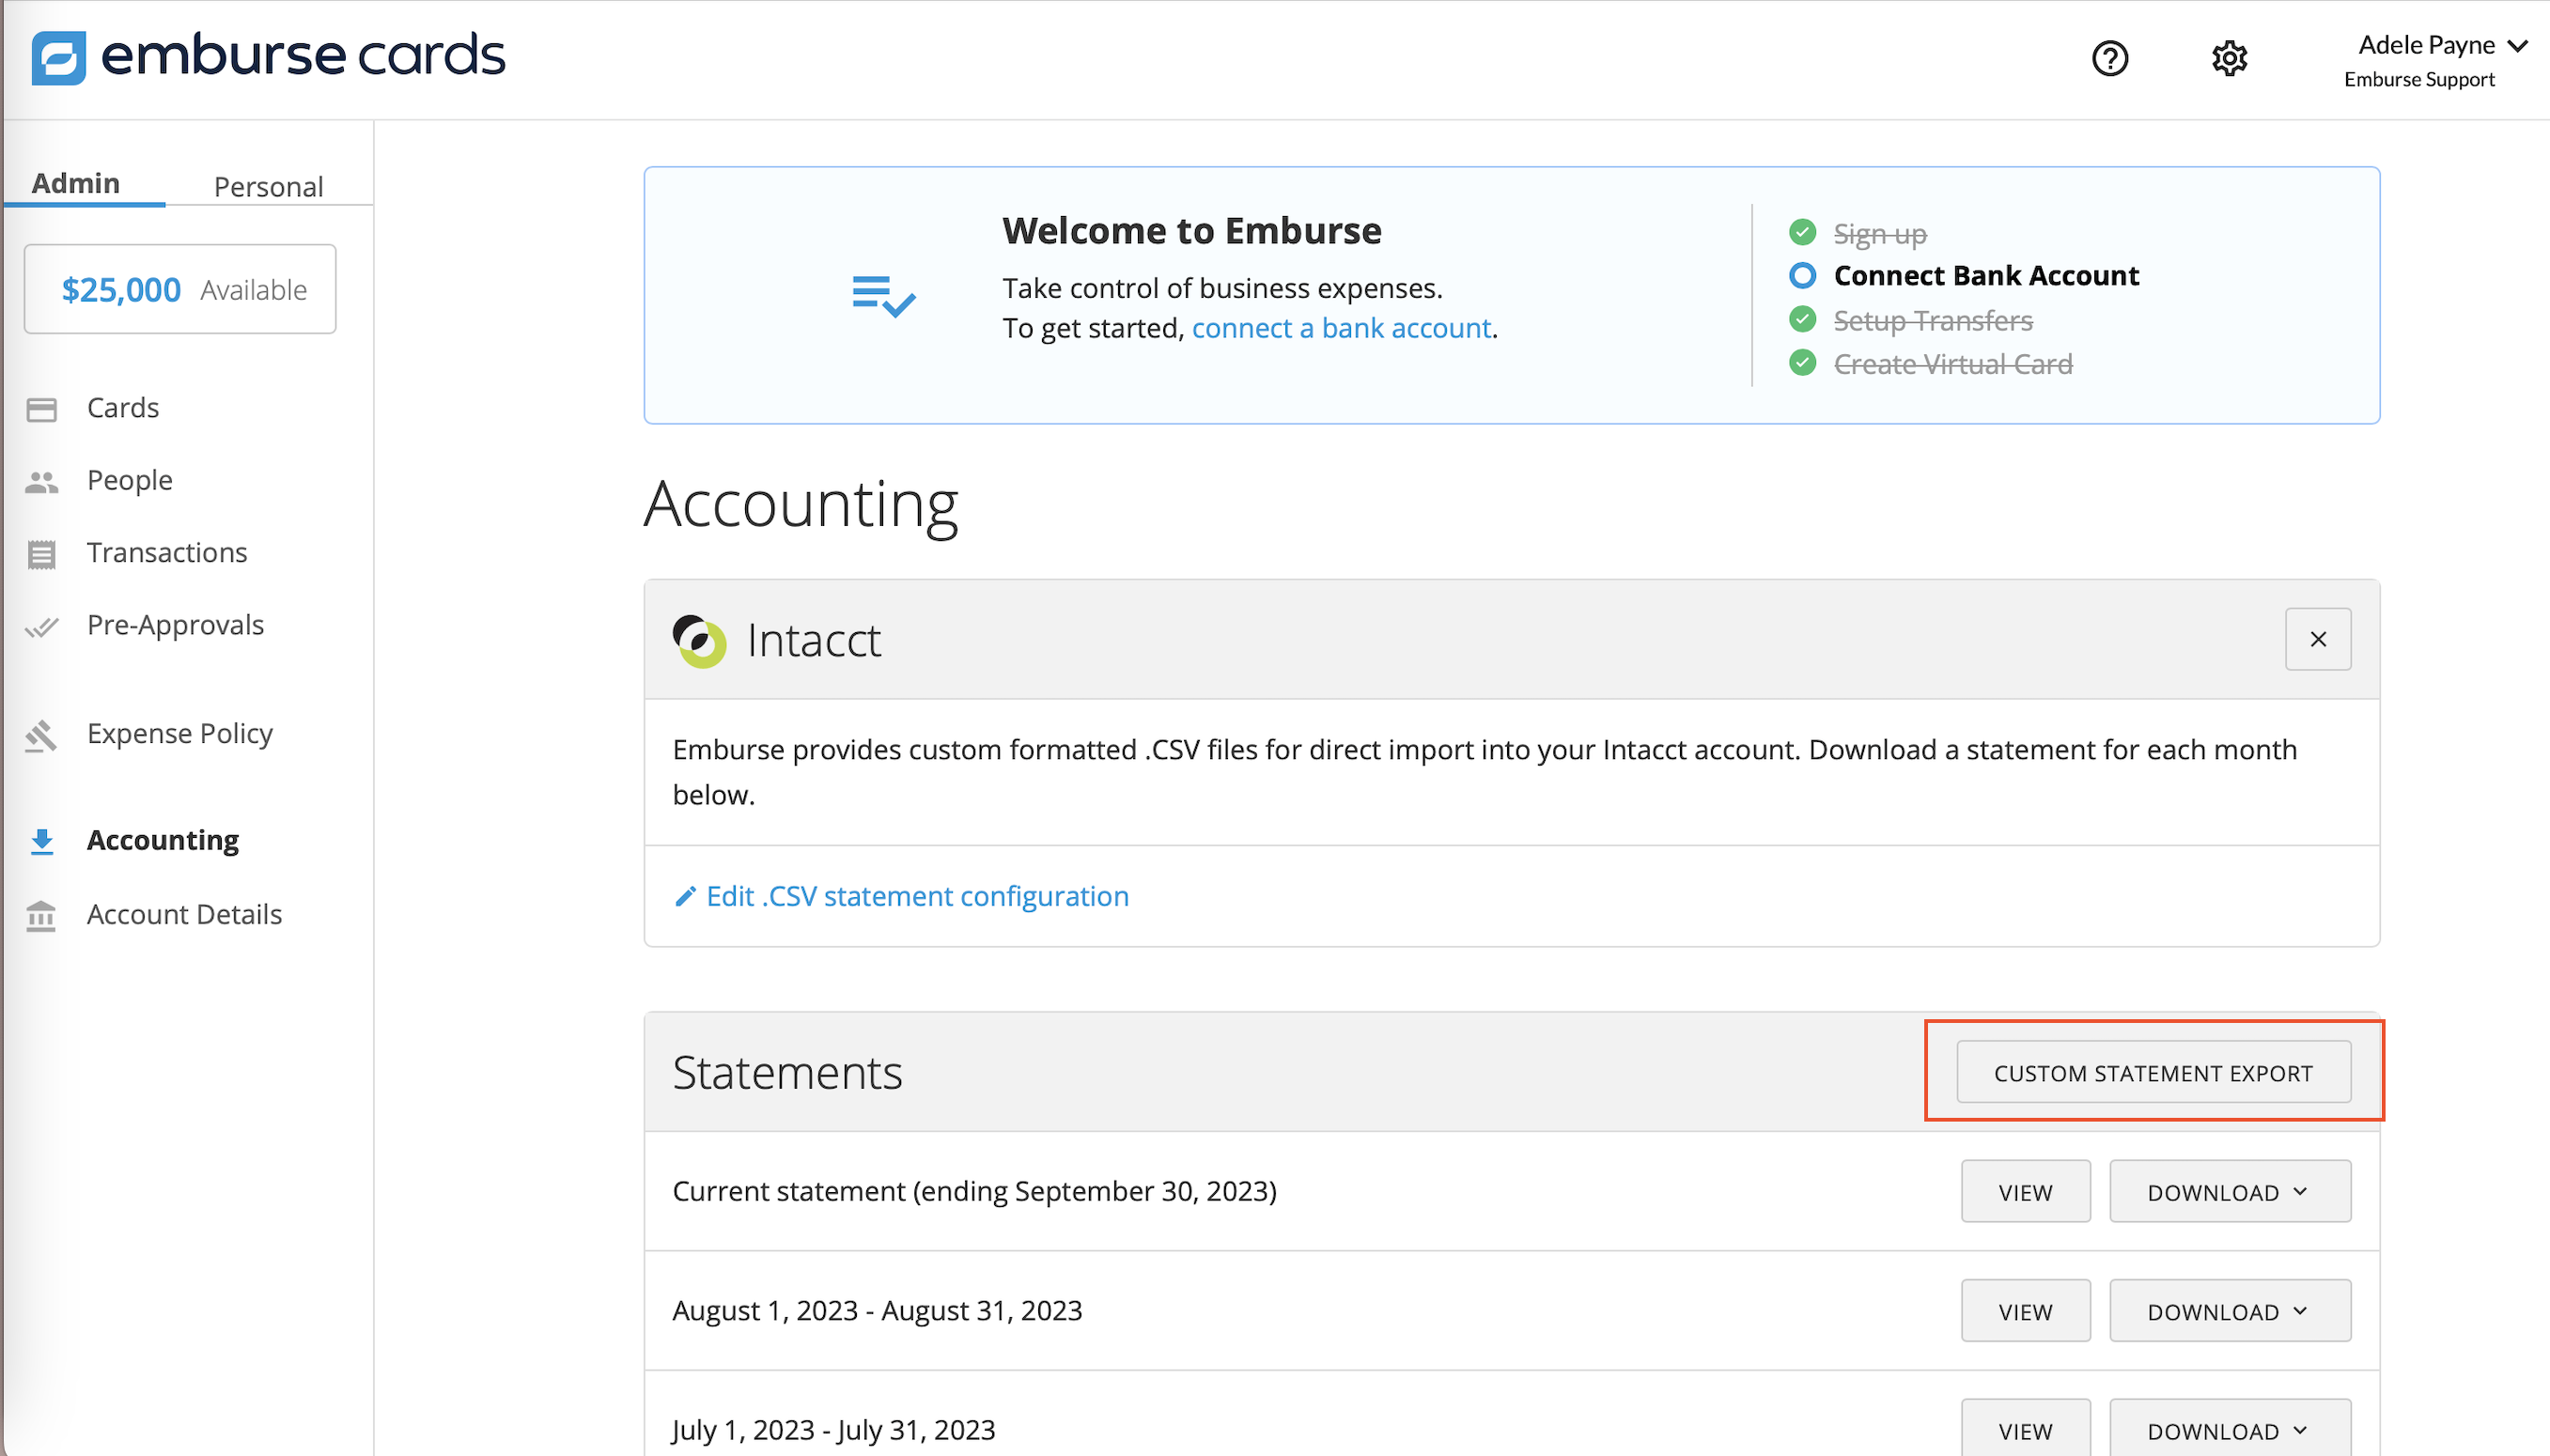Click the crossed-out Sign up step
The height and width of the screenshot is (1456, 2550).
(1880, 233)
